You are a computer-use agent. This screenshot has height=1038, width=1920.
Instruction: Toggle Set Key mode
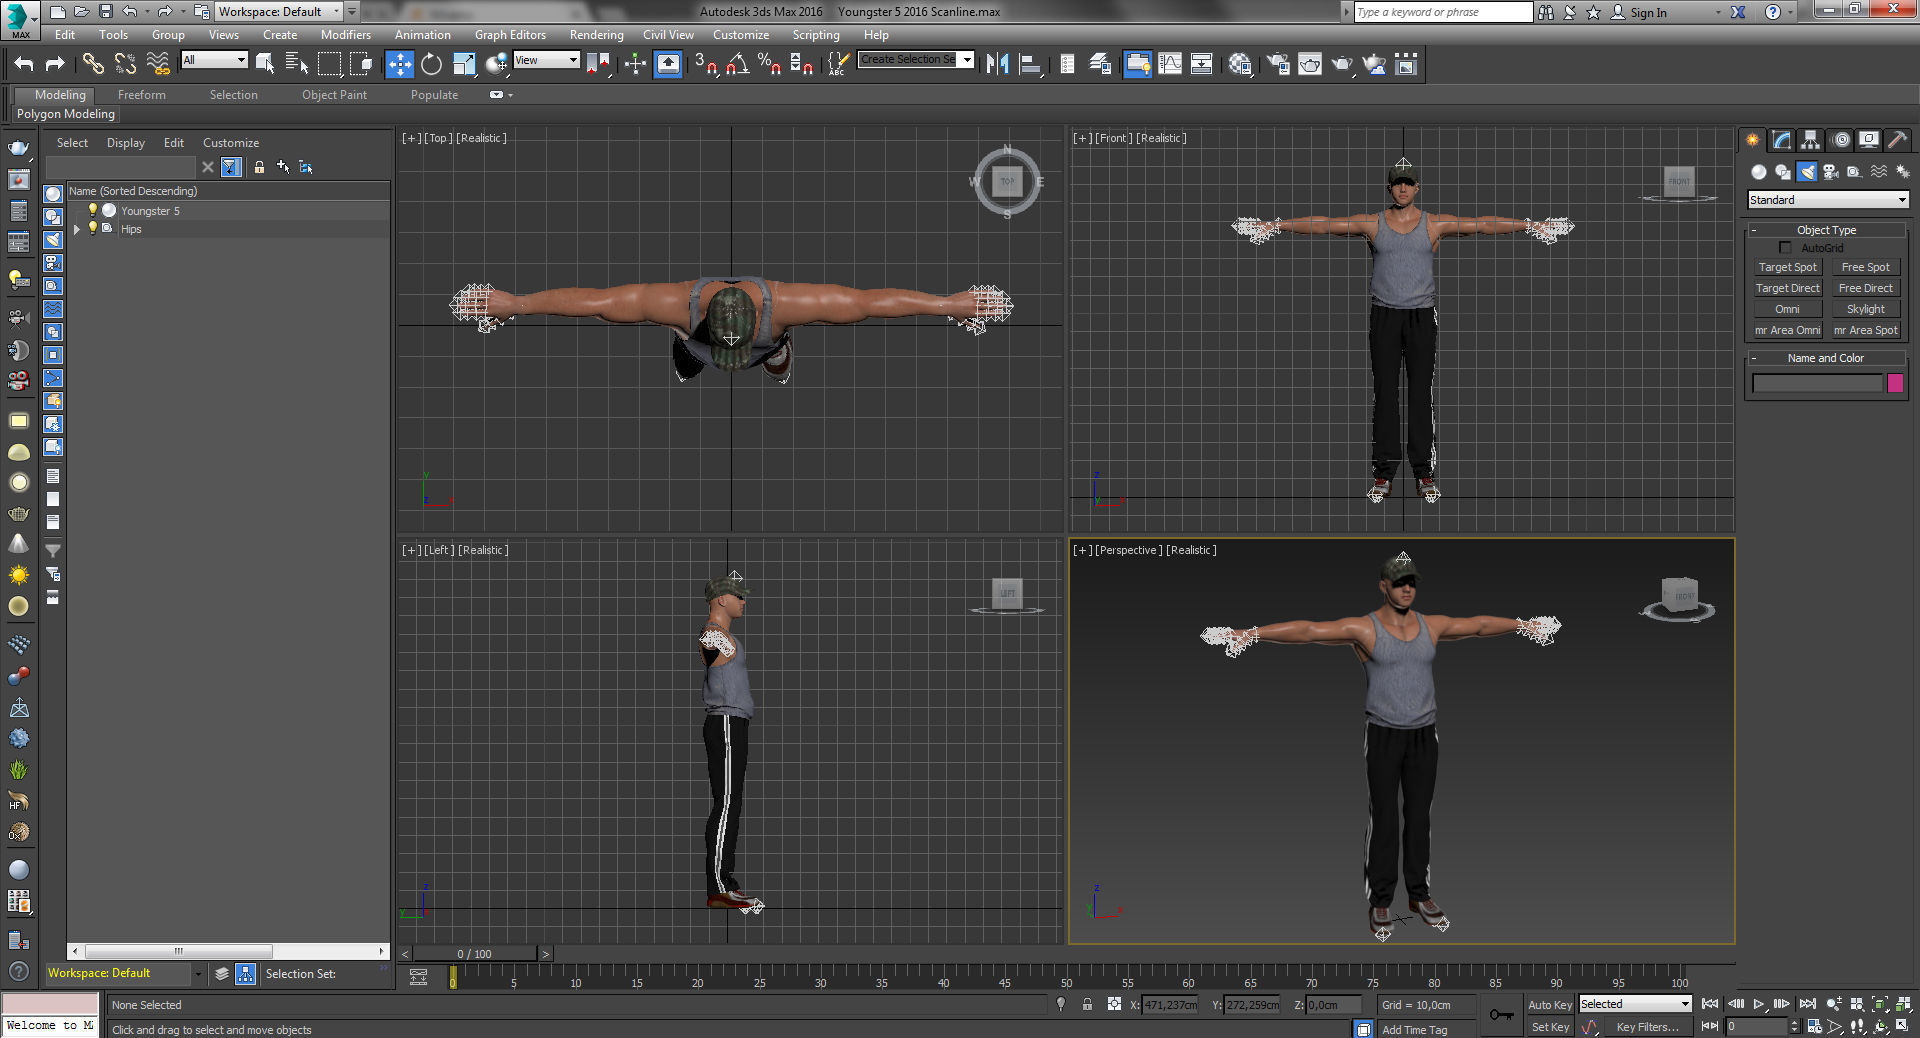click(x=1550, y=1027)
